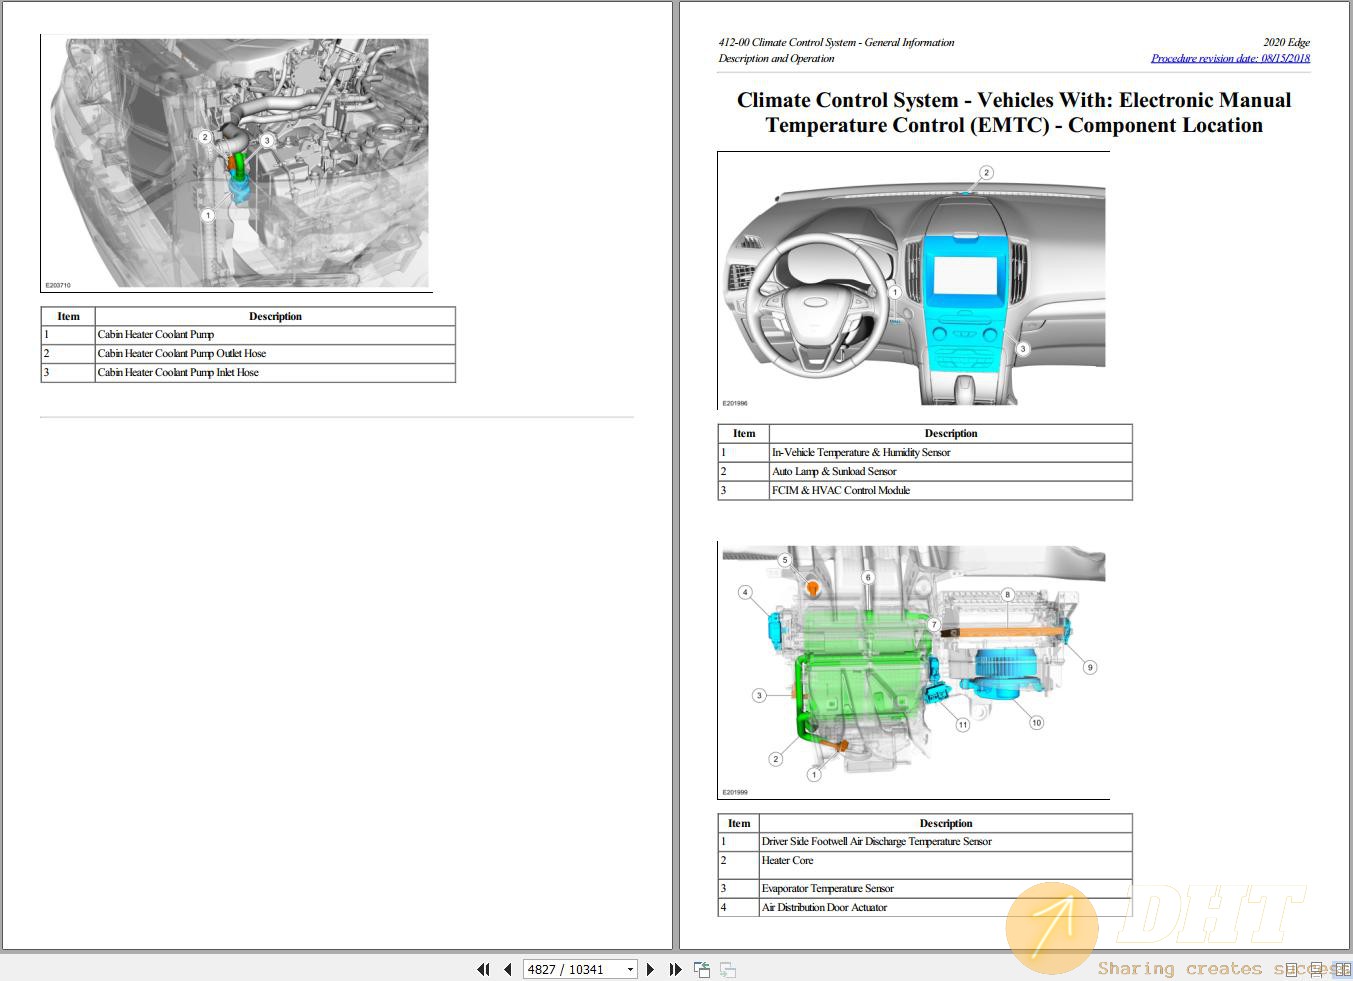This screenshot has width=1353, height=981.
Task: Open the Procedure revision date link
Action: pyautogui.click(x=1230, y=58)
